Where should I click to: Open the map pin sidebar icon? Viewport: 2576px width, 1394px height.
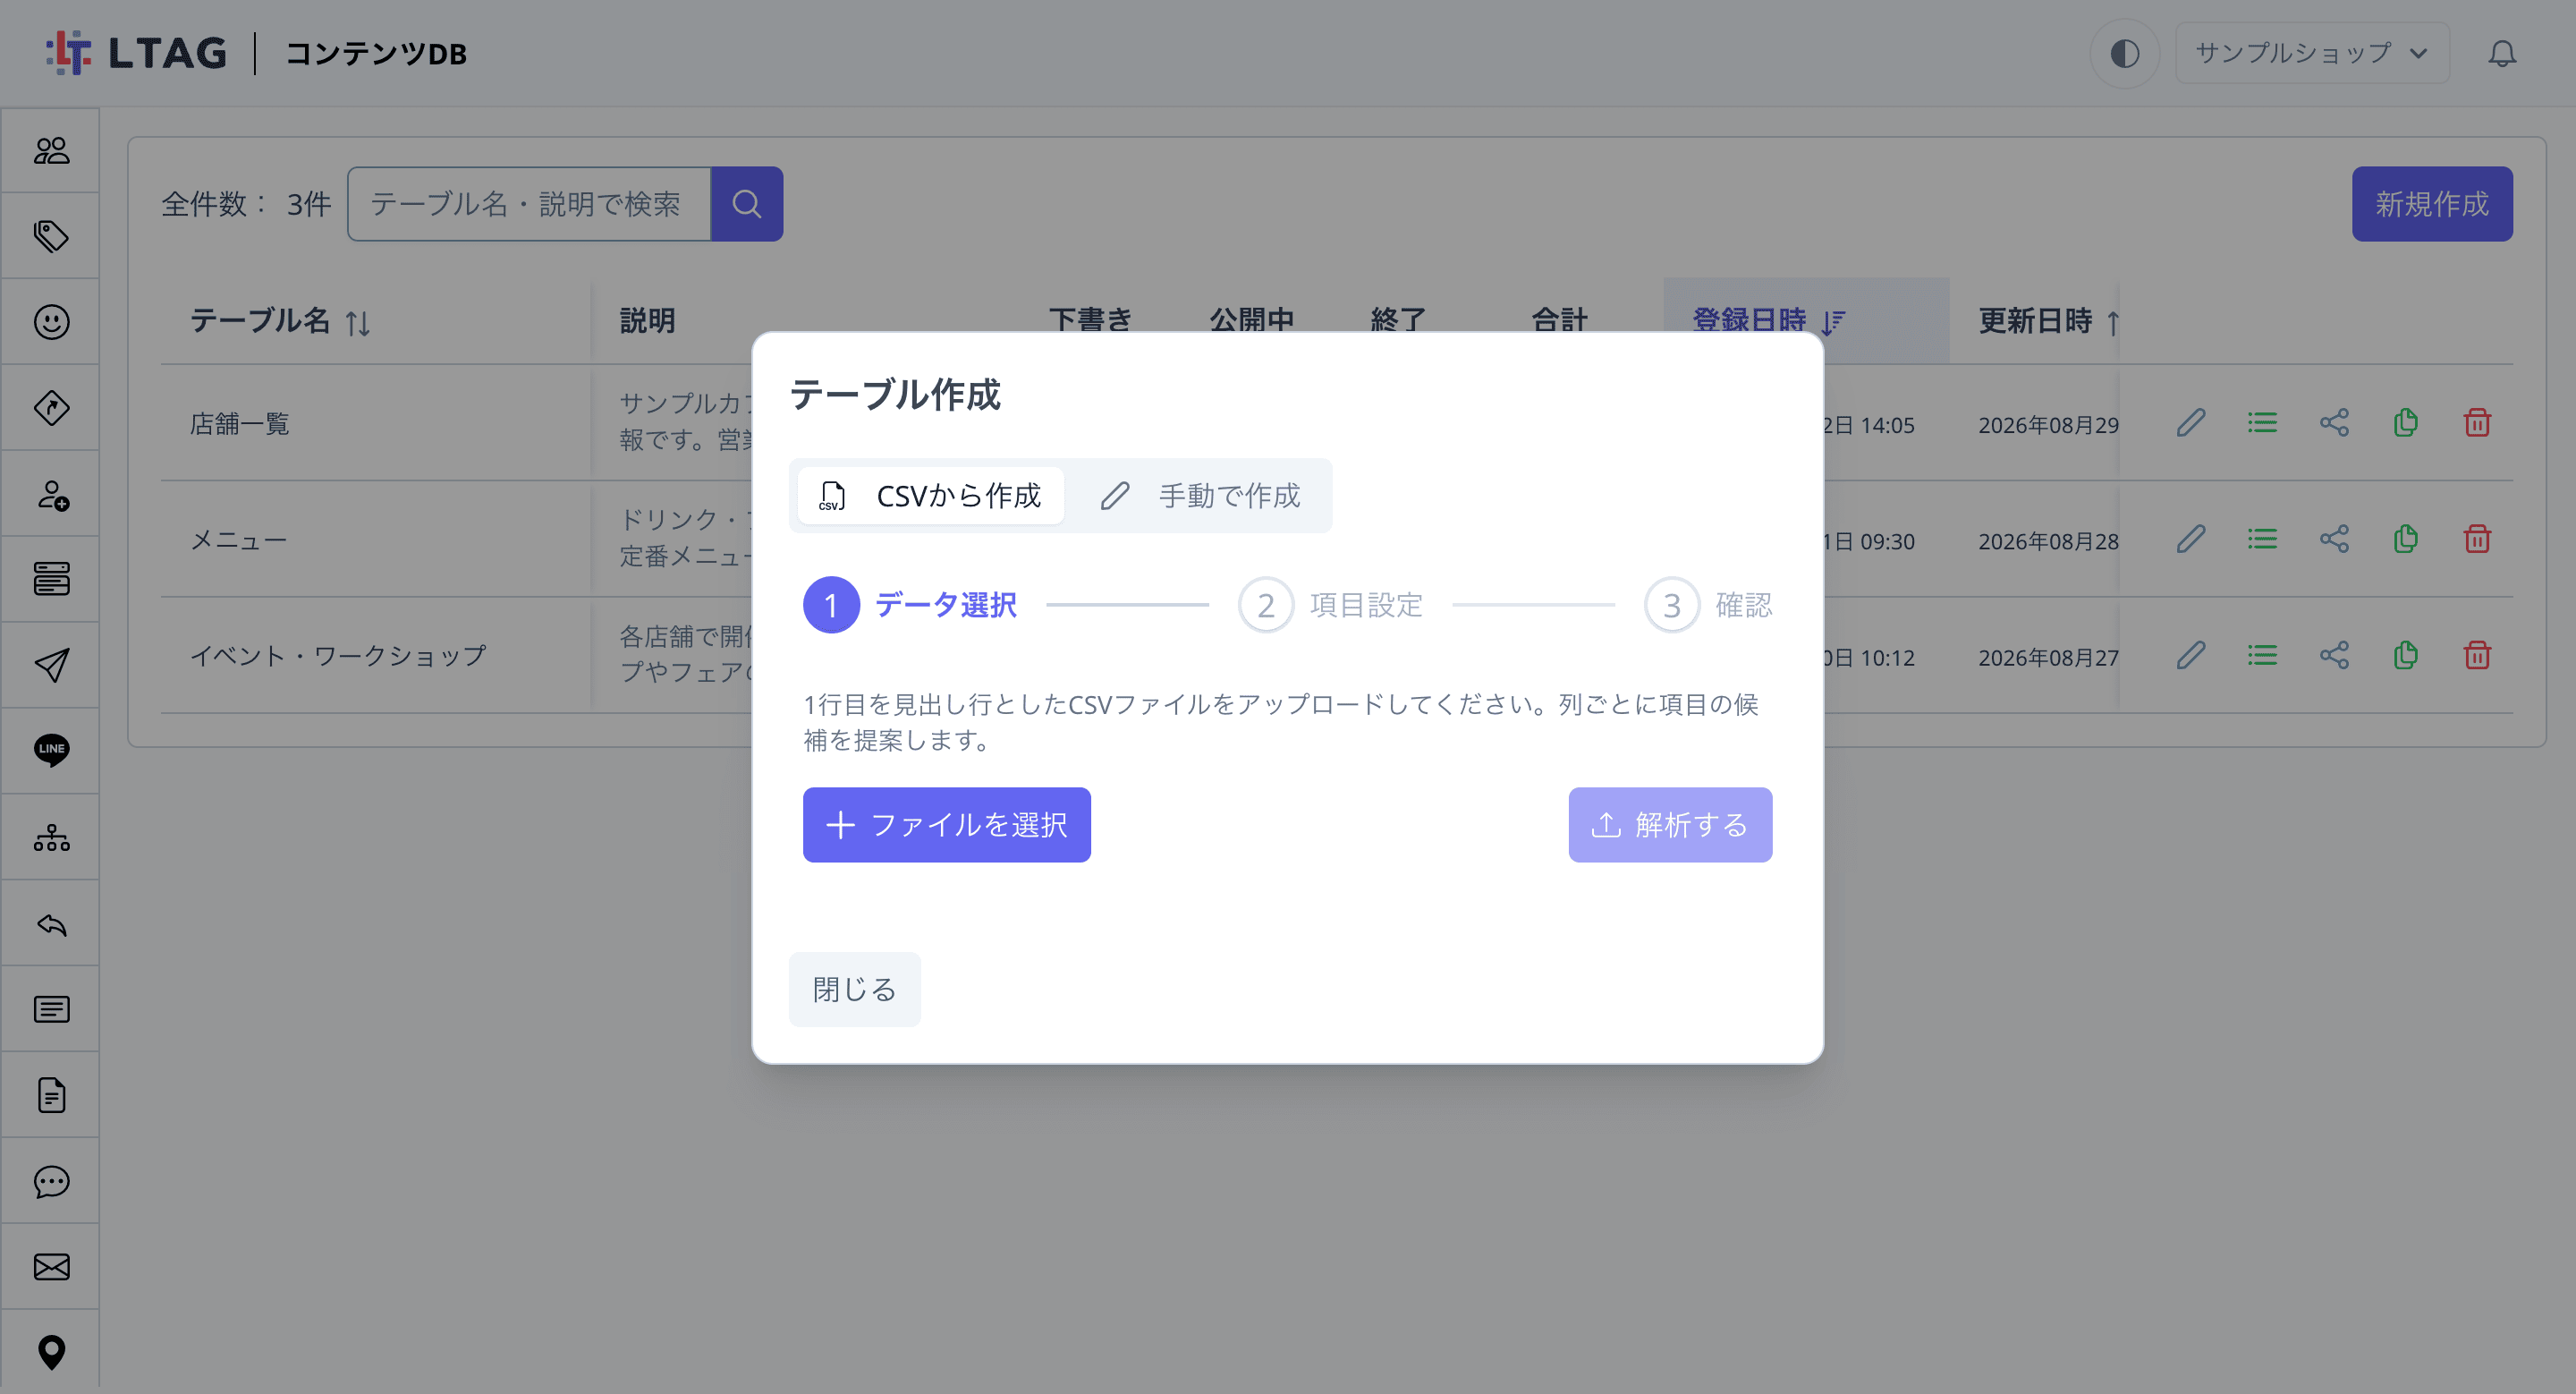coord(51,1352)
